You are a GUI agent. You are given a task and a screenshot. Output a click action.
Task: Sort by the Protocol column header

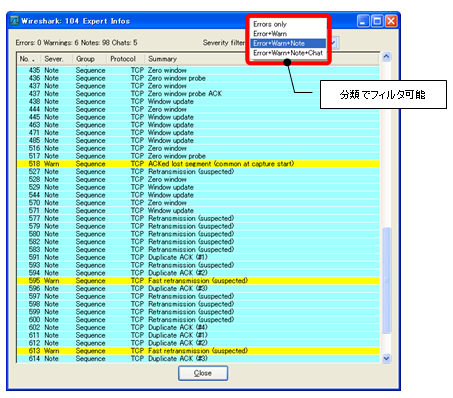click(x=126, y=59)
